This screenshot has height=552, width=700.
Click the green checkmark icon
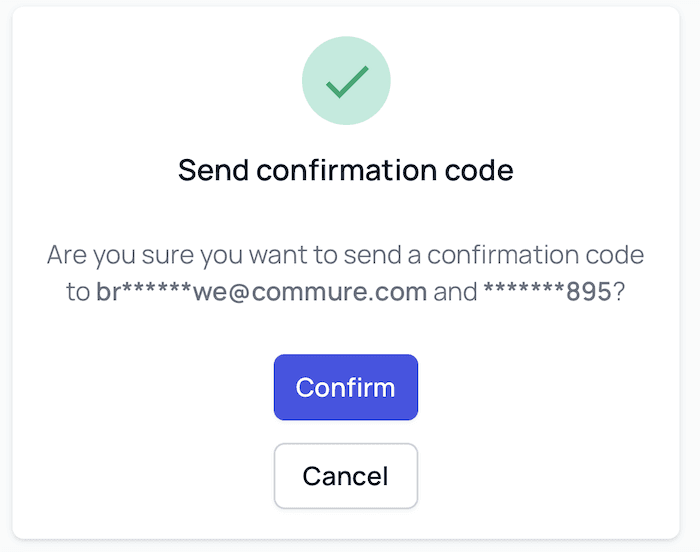coord(346,82)
